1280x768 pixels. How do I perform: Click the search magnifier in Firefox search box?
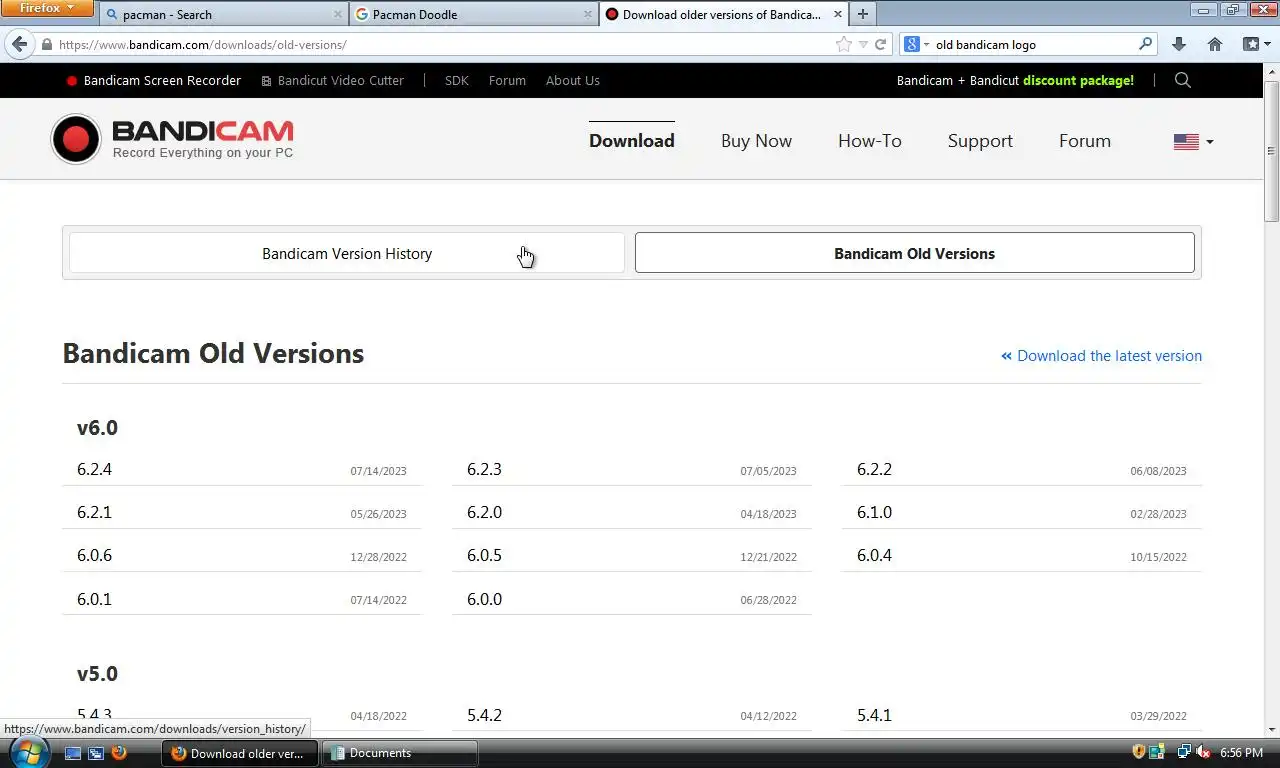[x=1146, y=44]
